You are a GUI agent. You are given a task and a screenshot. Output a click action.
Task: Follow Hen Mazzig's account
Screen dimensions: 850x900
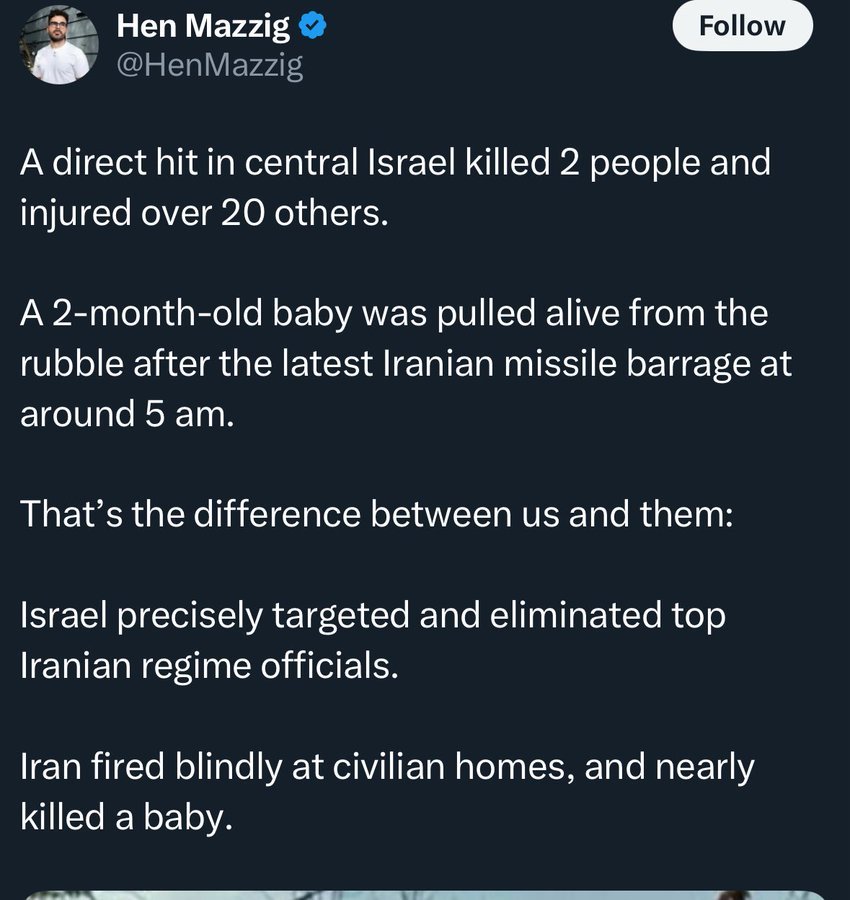tap(742, 26)
